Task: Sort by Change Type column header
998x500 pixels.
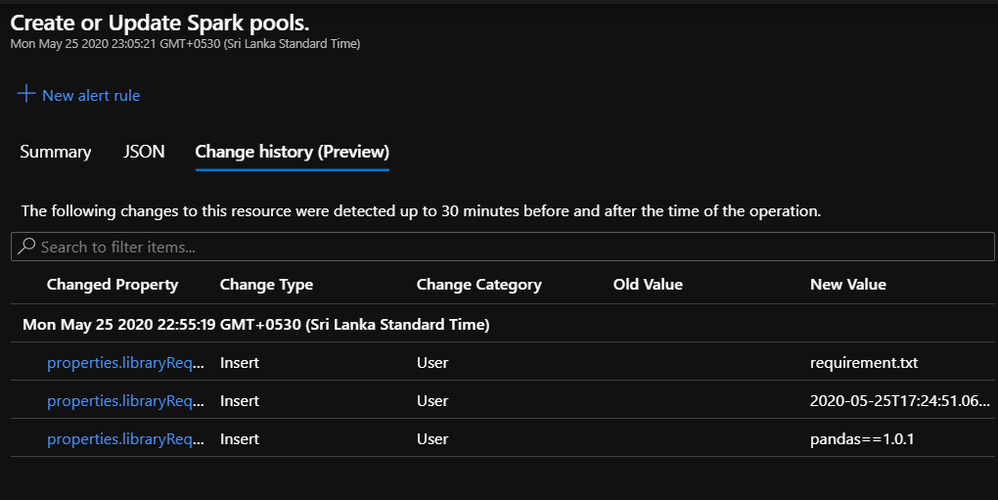Action: pyautogui.click(x=266, y=284)
